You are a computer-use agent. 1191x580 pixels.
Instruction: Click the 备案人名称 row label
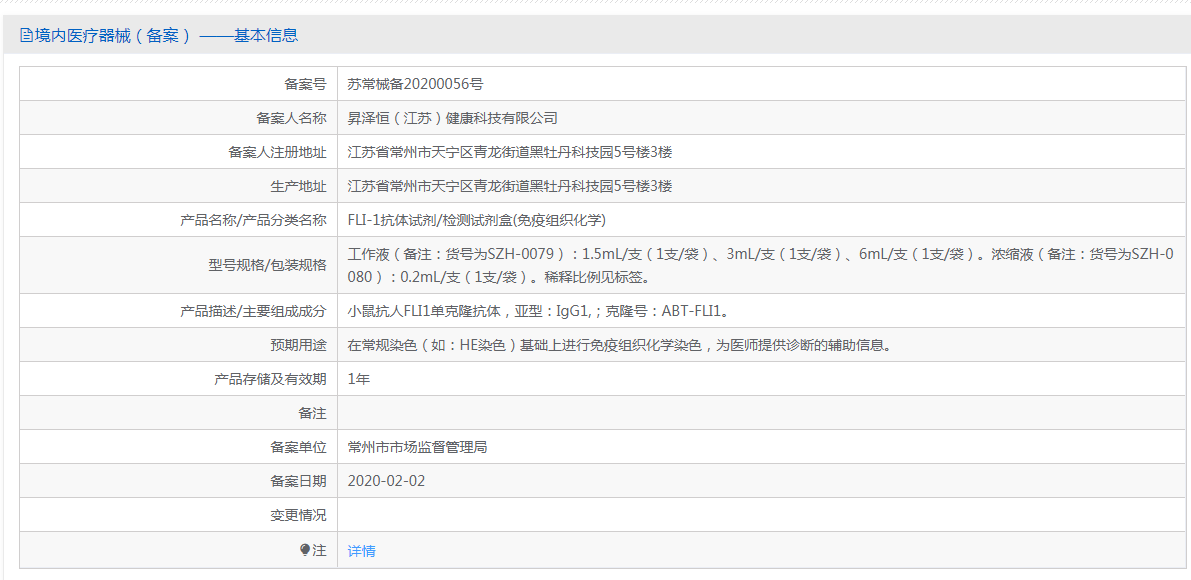292,118
